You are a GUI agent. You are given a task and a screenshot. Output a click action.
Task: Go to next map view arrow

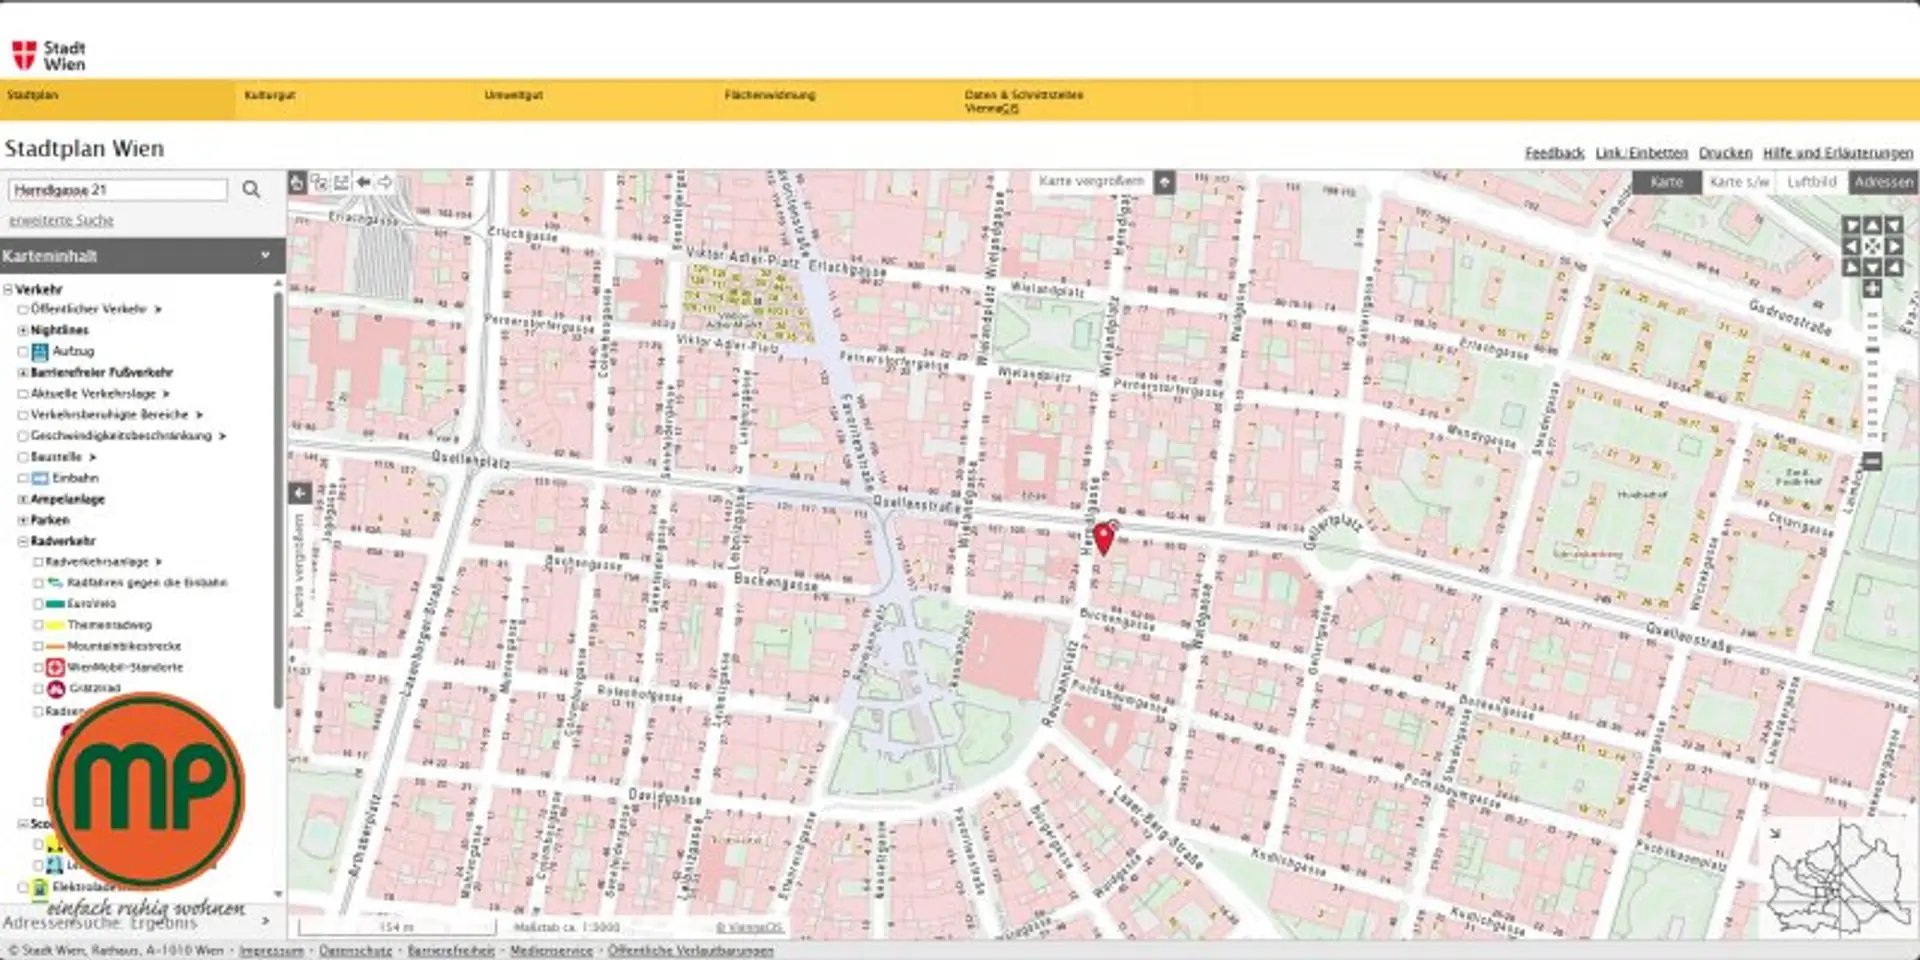[385, 182]
